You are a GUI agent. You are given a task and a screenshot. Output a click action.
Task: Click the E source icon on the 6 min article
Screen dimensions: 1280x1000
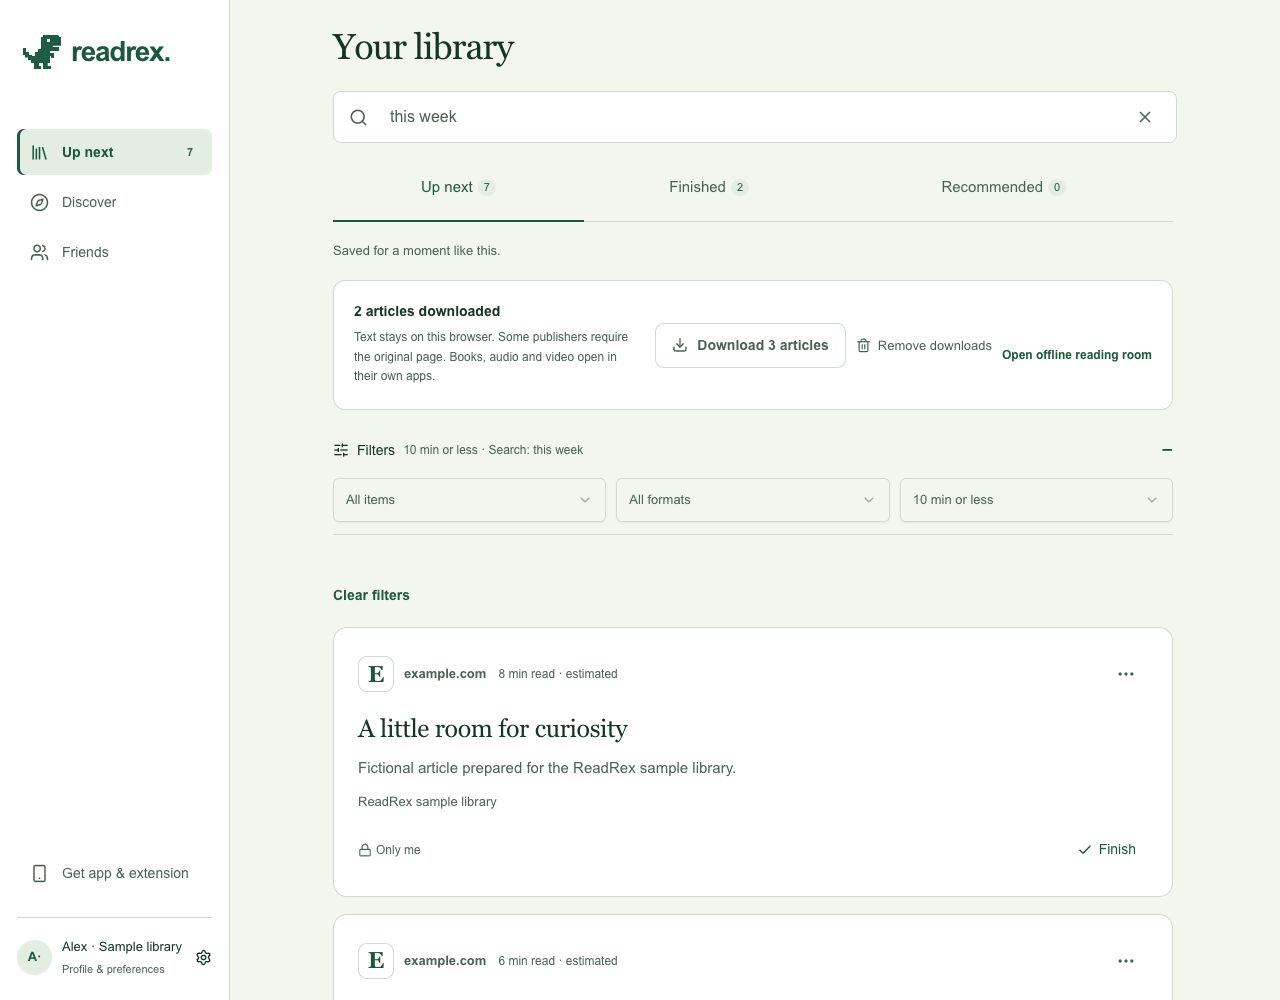(376, 961)
